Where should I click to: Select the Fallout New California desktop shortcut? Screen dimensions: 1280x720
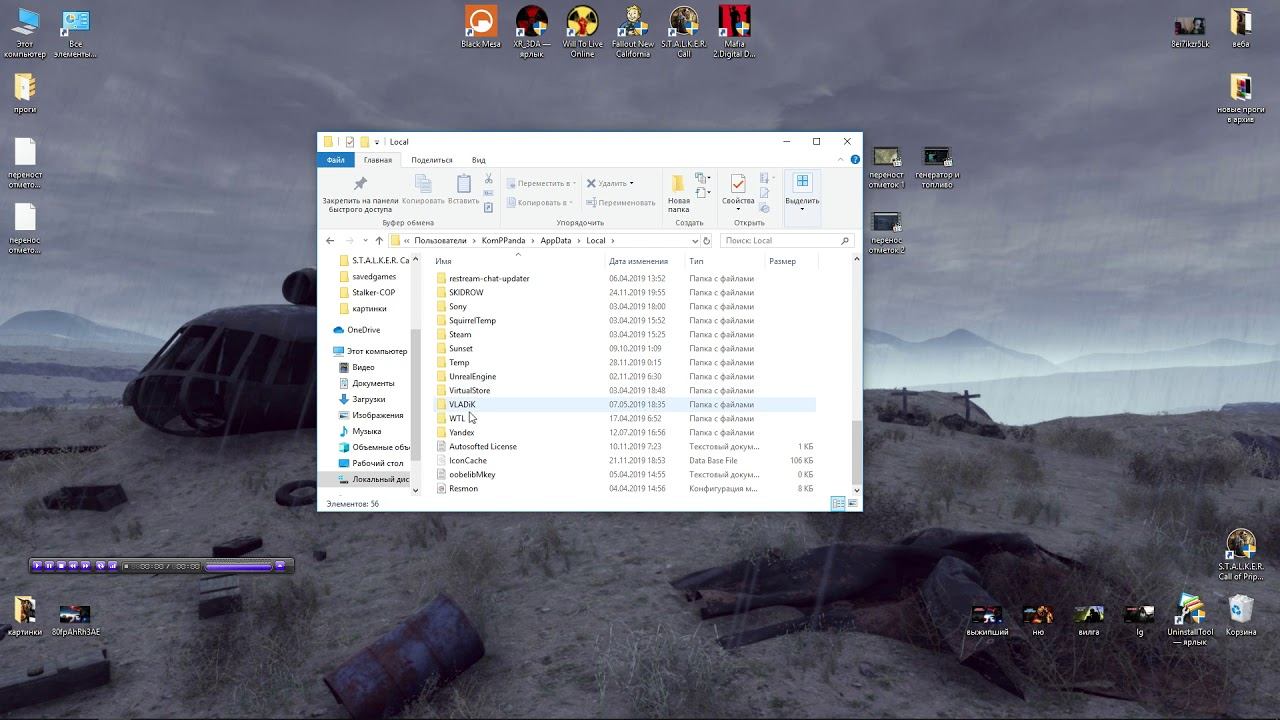click(632, 32)
